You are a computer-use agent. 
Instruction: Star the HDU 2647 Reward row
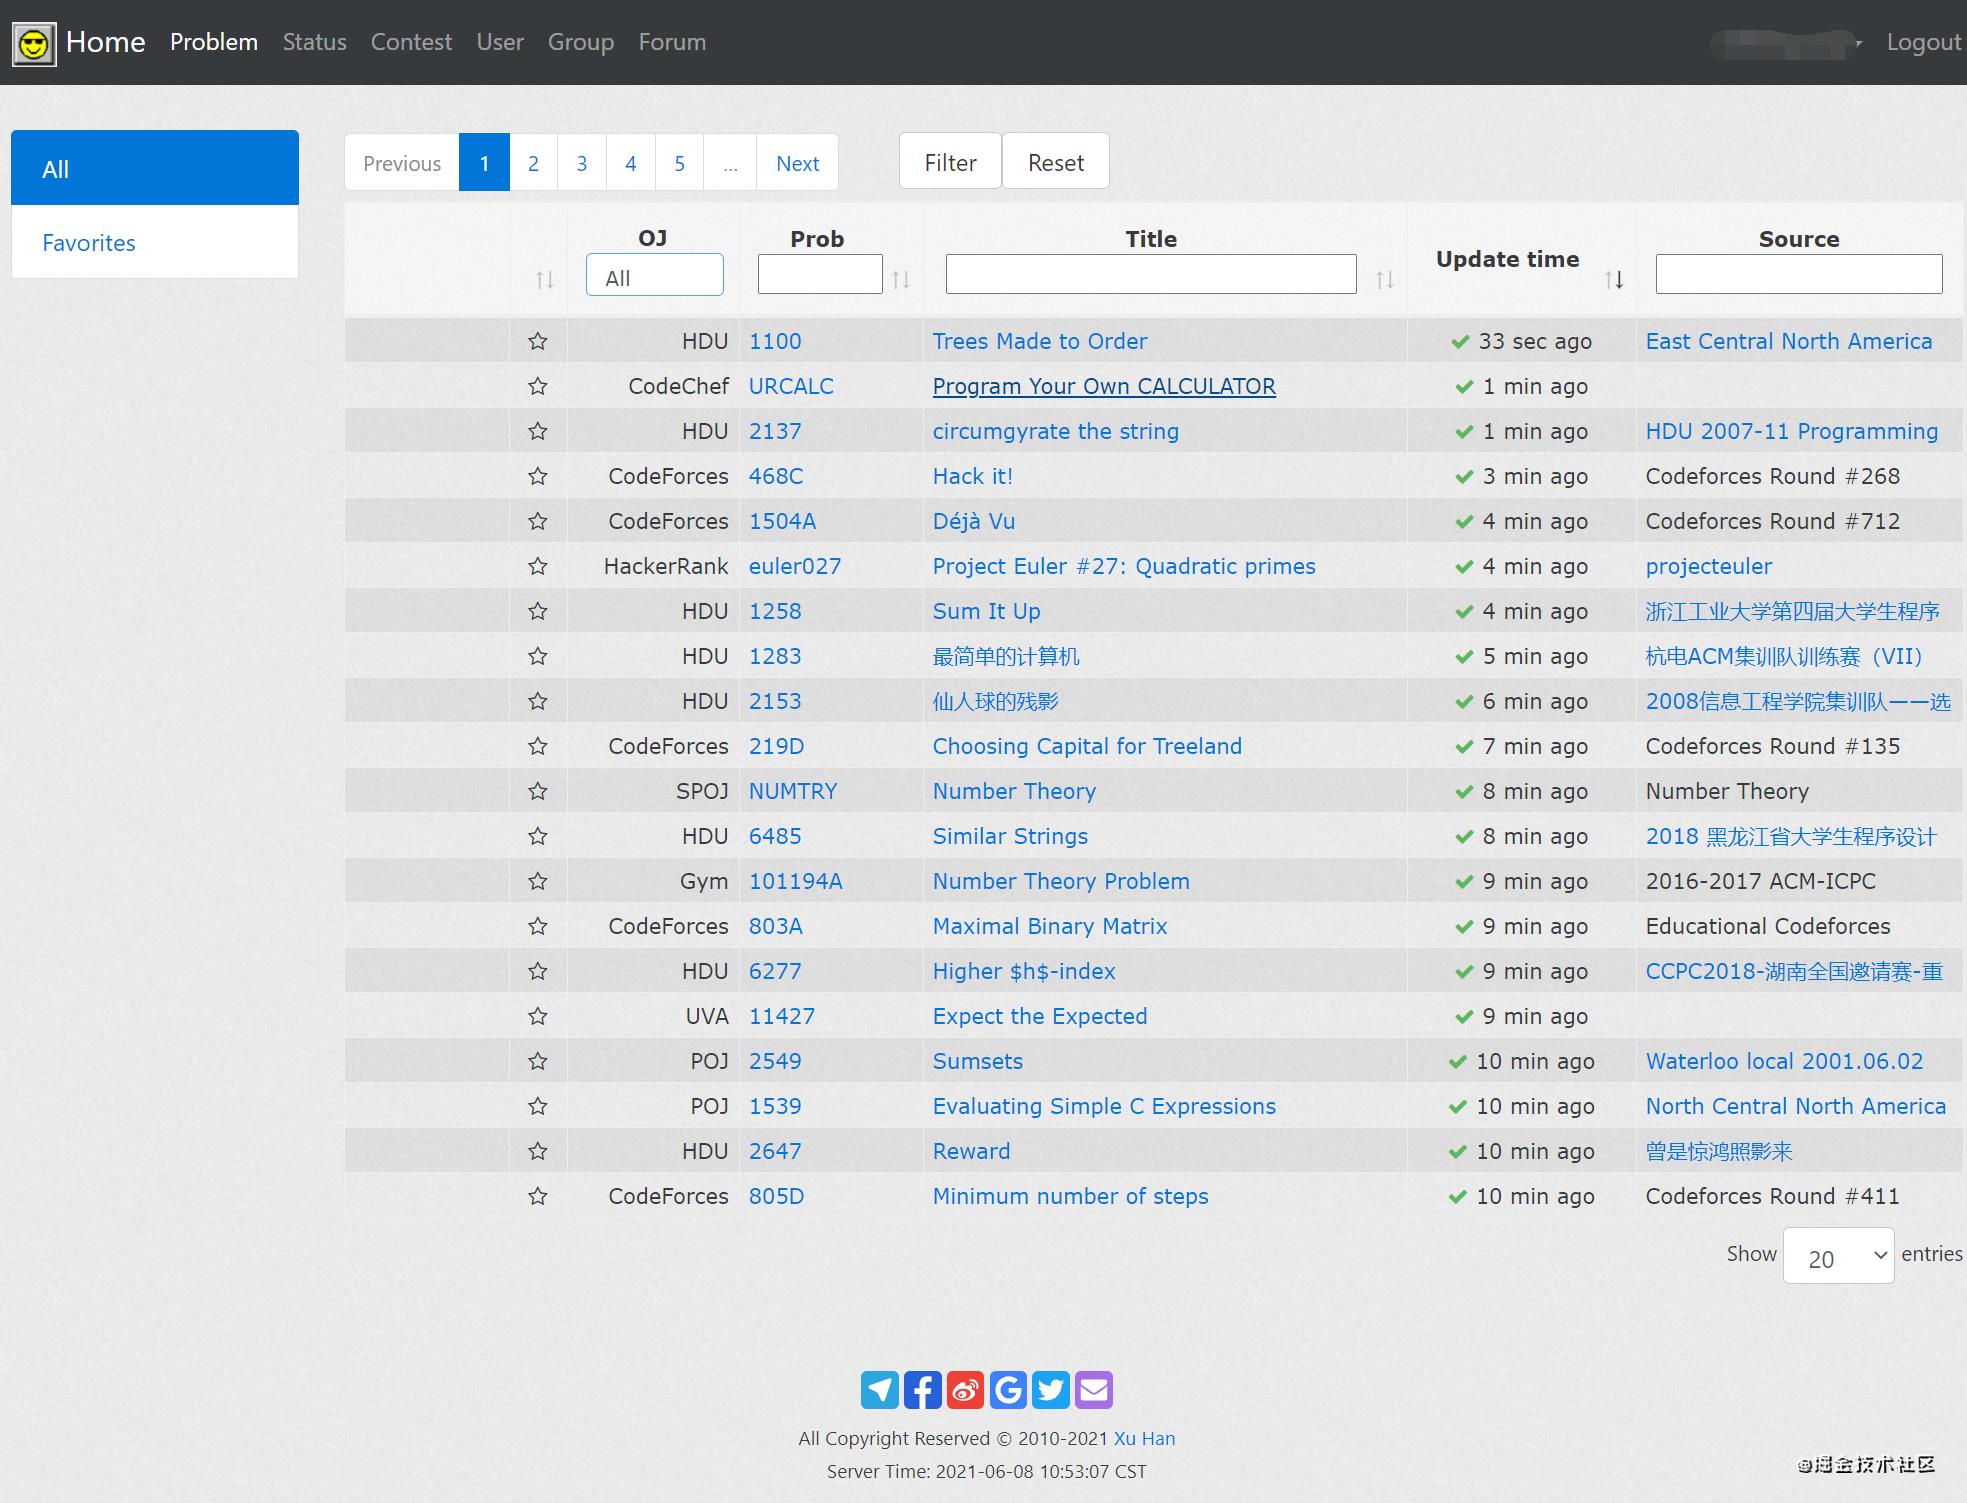[x=538, y=1151]
